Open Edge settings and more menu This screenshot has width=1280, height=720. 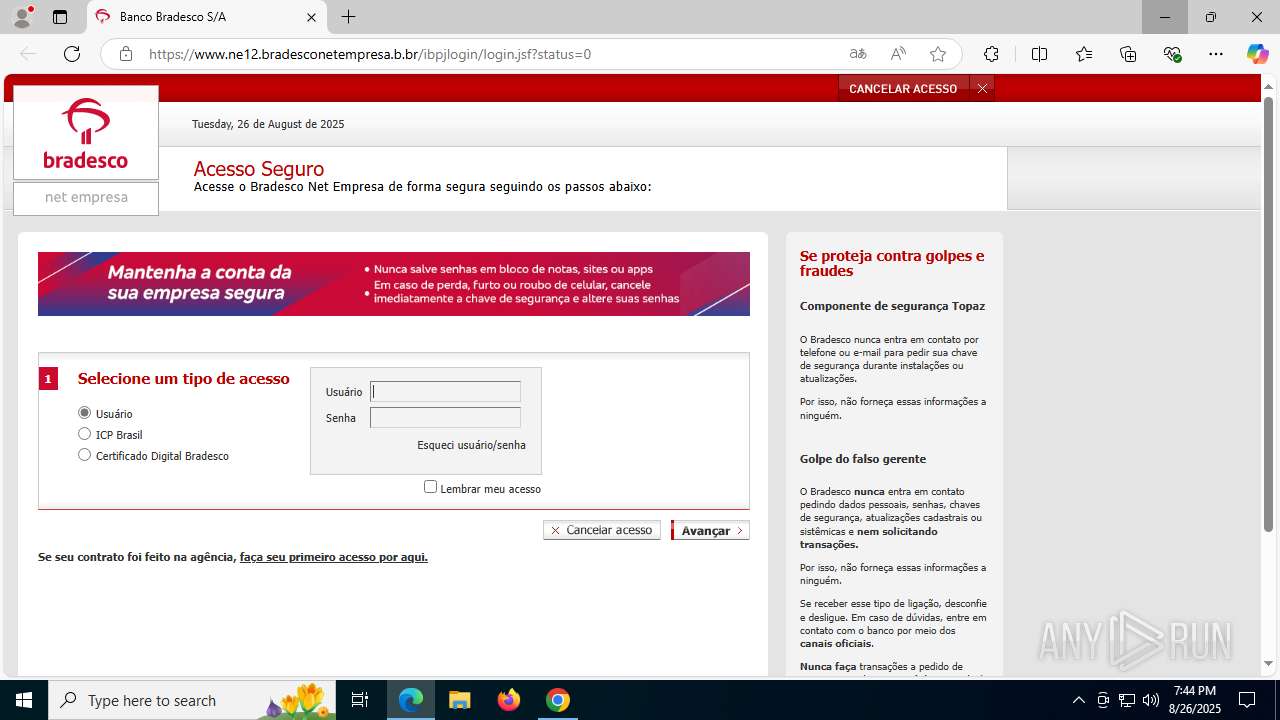1216,54
